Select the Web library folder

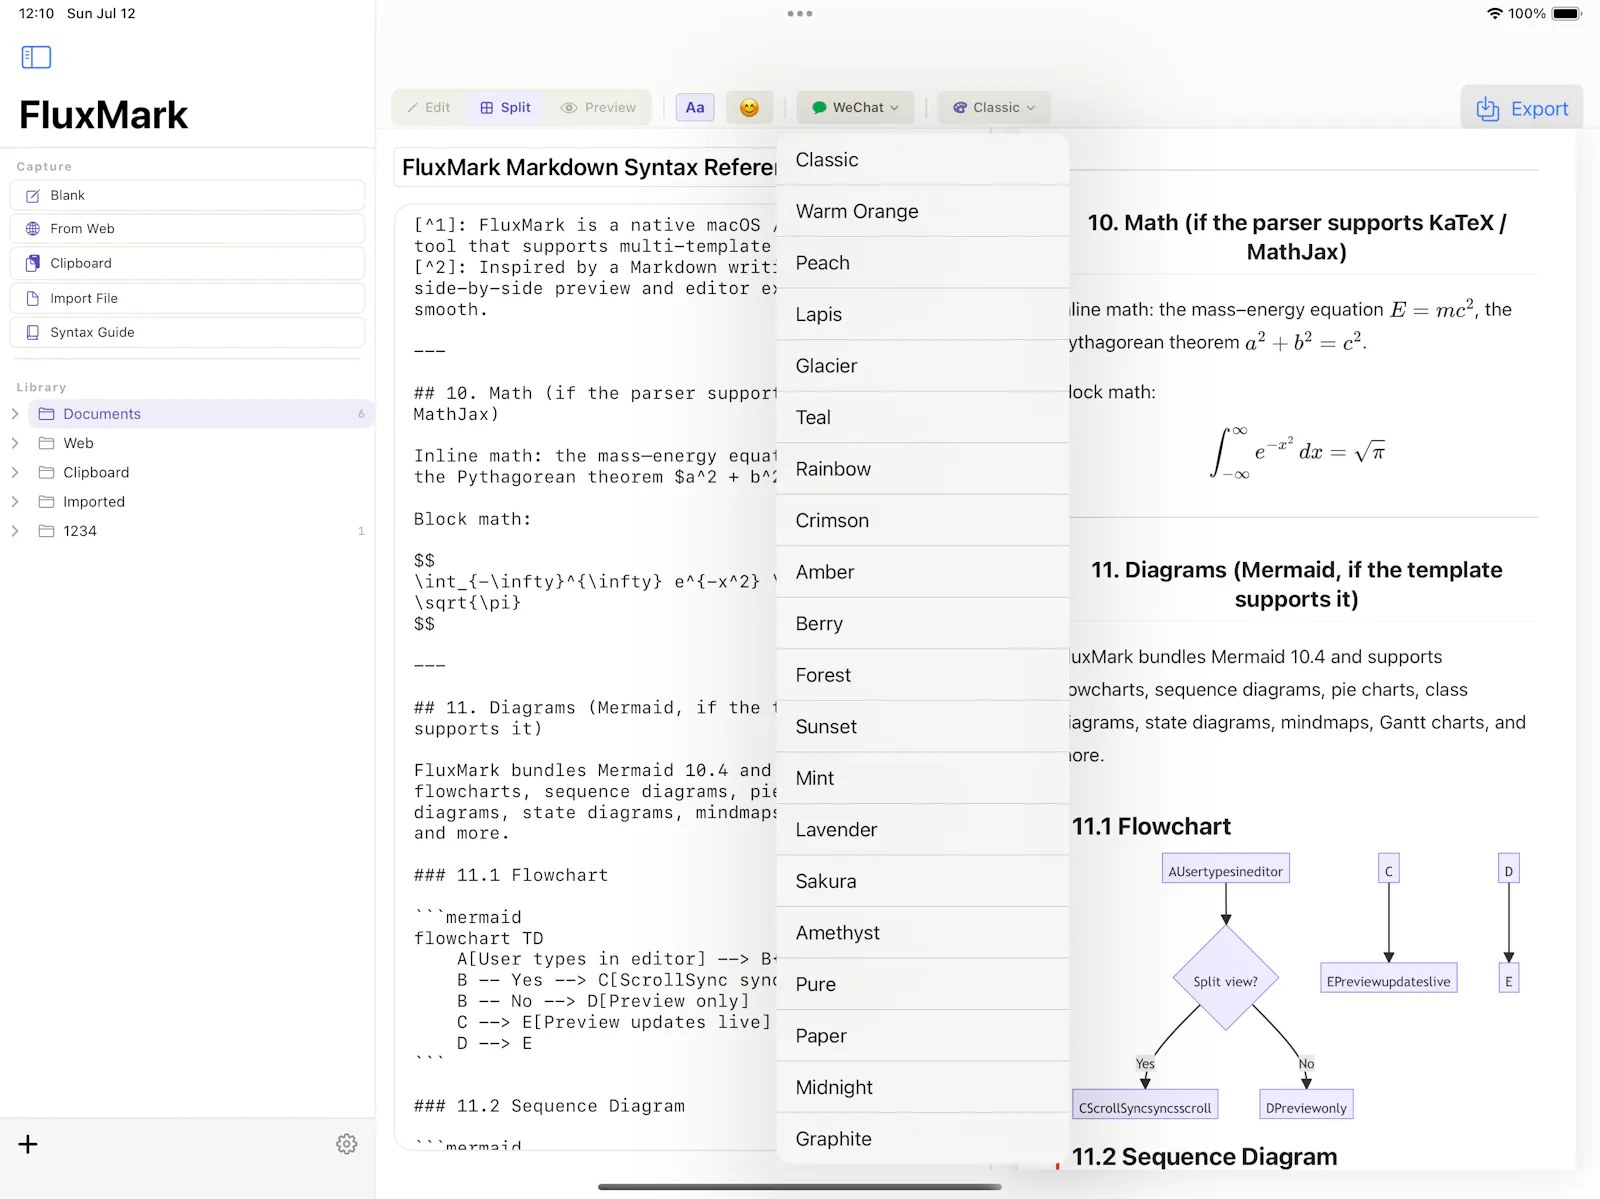pyautogui.click(x=201, y=443)
